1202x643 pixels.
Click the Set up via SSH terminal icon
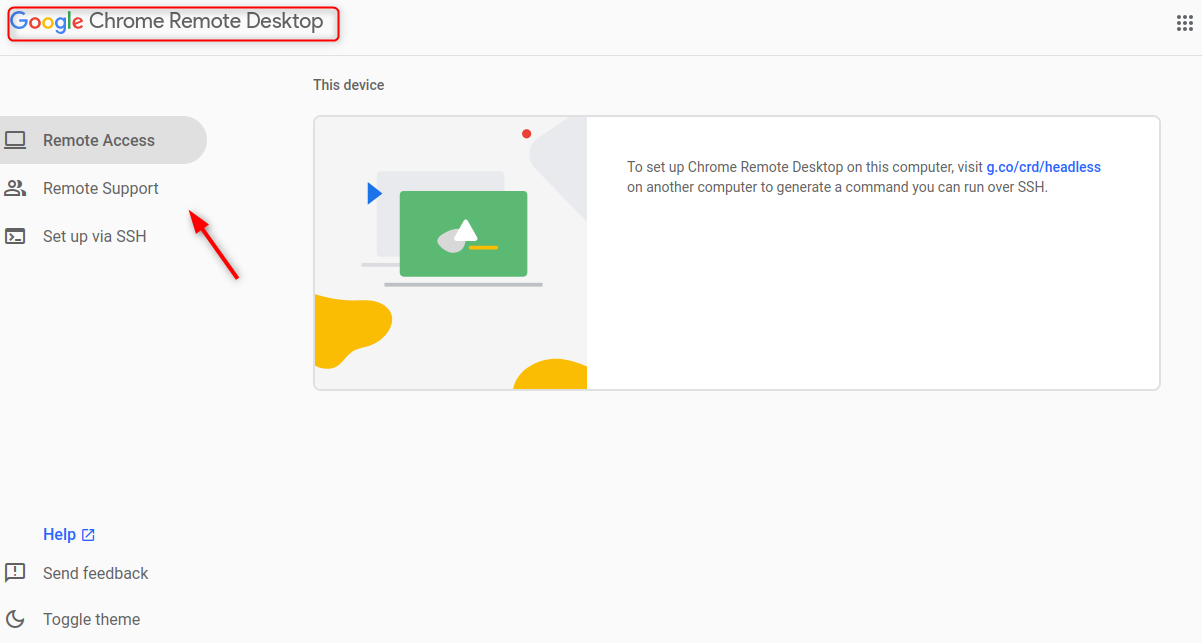(16, 236)
